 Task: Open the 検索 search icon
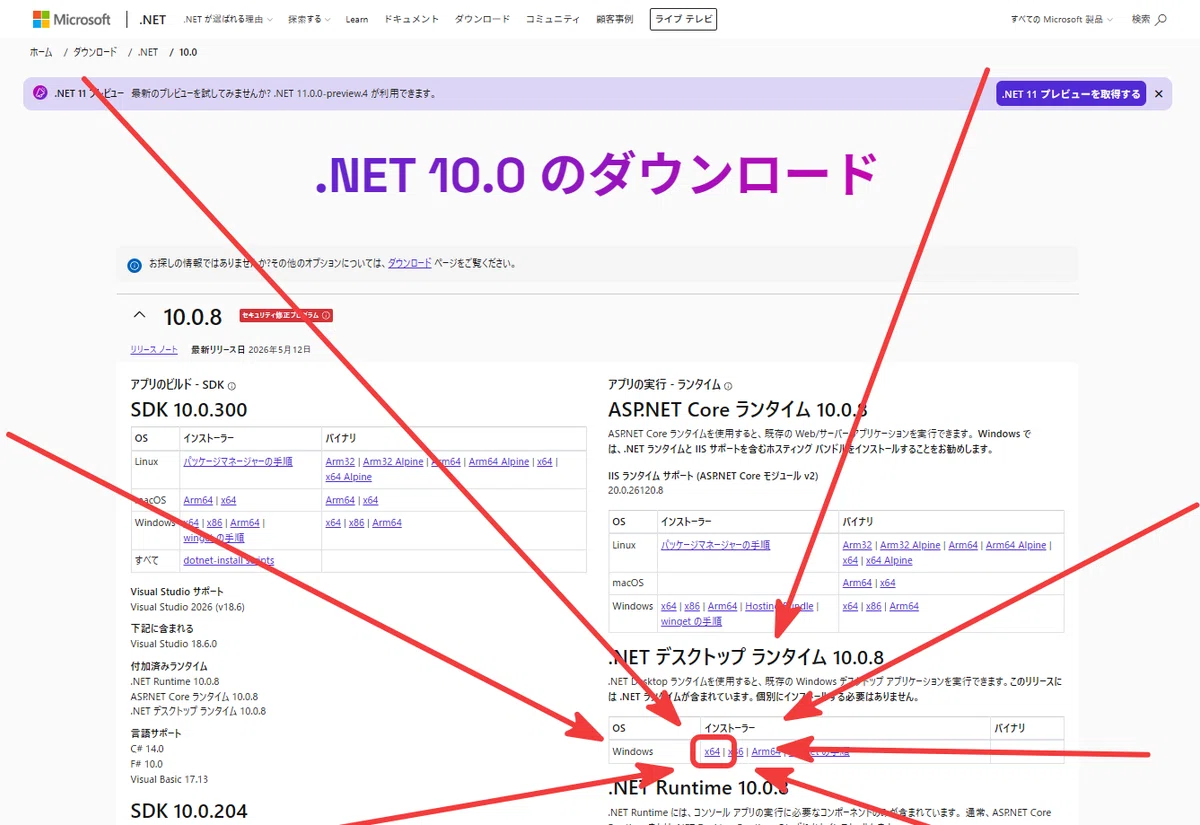point(1149,19)
